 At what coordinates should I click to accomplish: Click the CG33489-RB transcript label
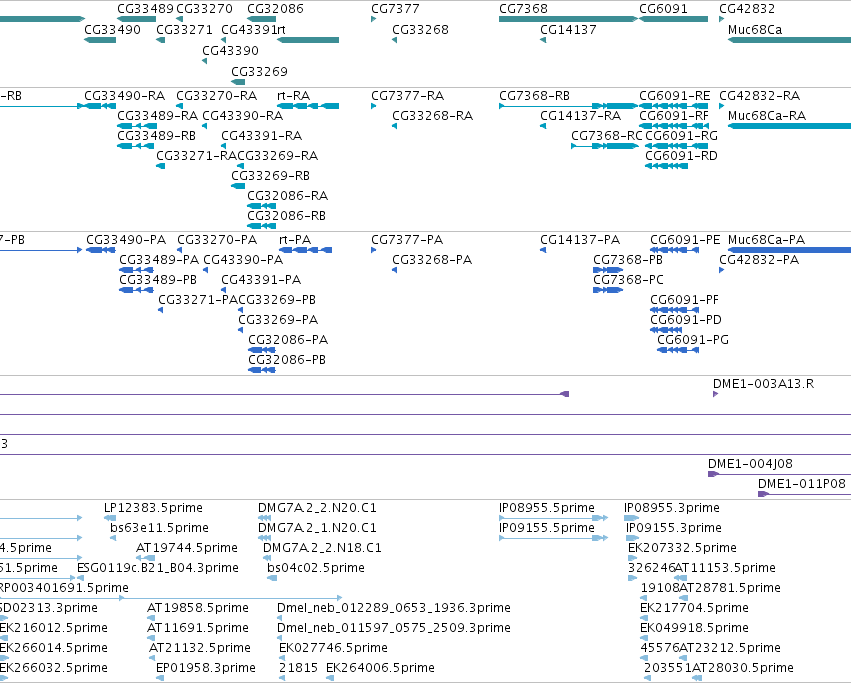click(x=156, y=136)
